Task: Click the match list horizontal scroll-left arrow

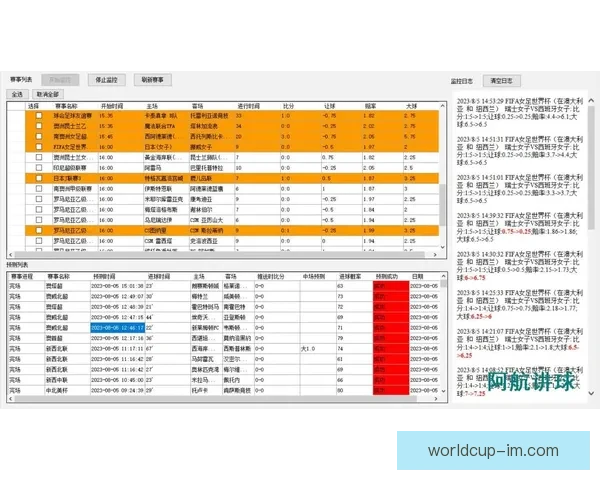Action: coord(11,255)
